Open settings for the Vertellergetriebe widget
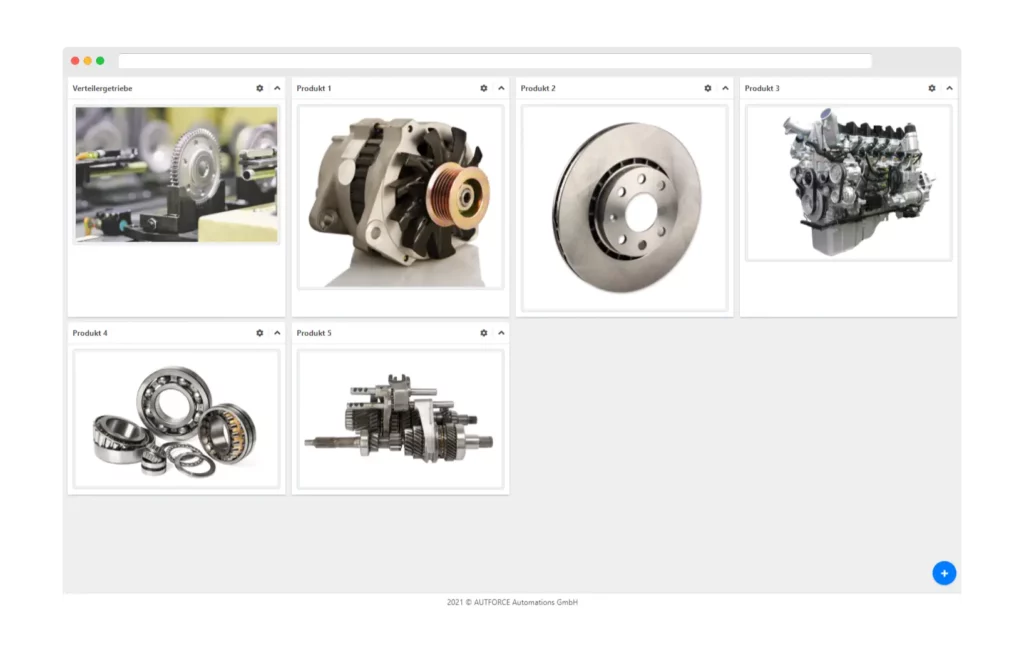 point(261,88)
